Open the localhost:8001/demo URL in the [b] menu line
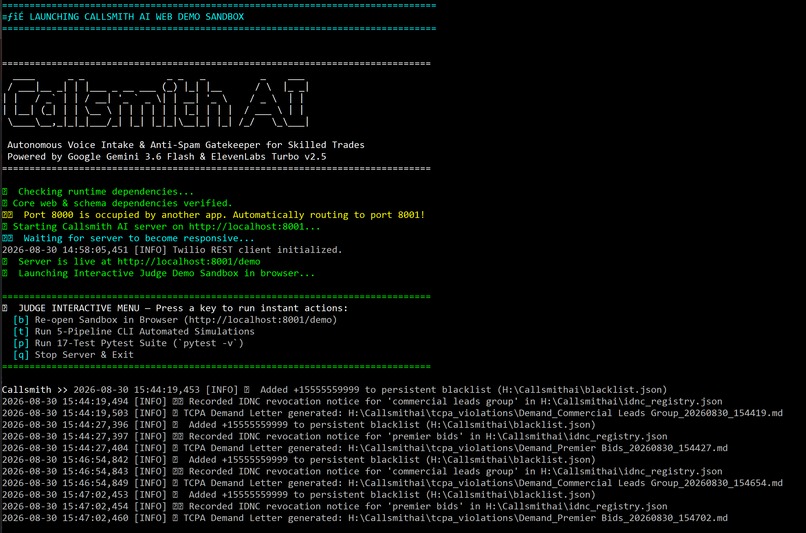The height and width of the screenshot is (533, 806). 261,320
